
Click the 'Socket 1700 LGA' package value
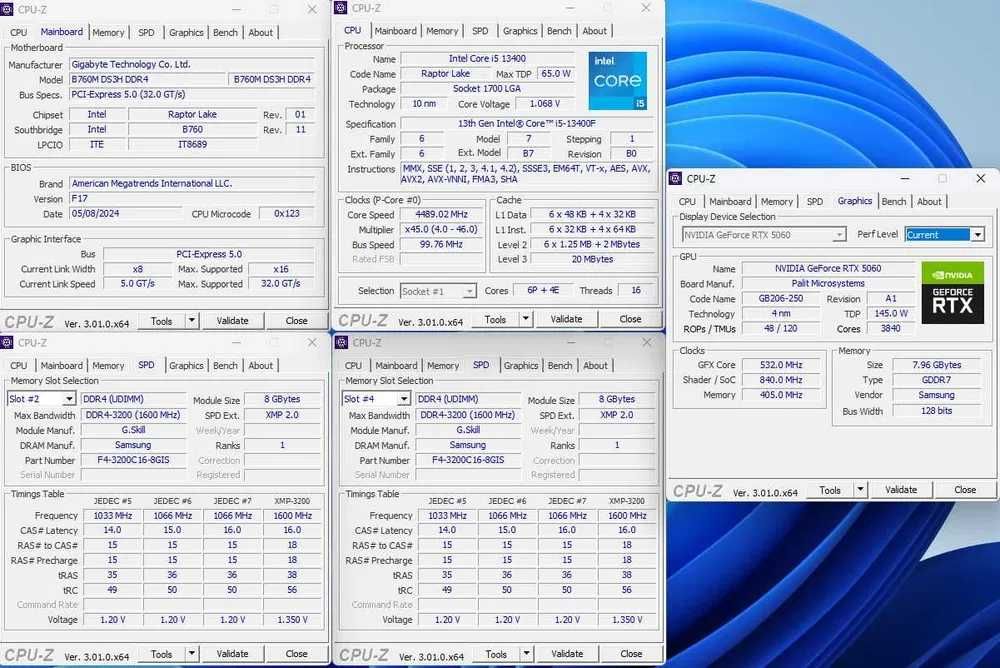[x=487, y=89]
